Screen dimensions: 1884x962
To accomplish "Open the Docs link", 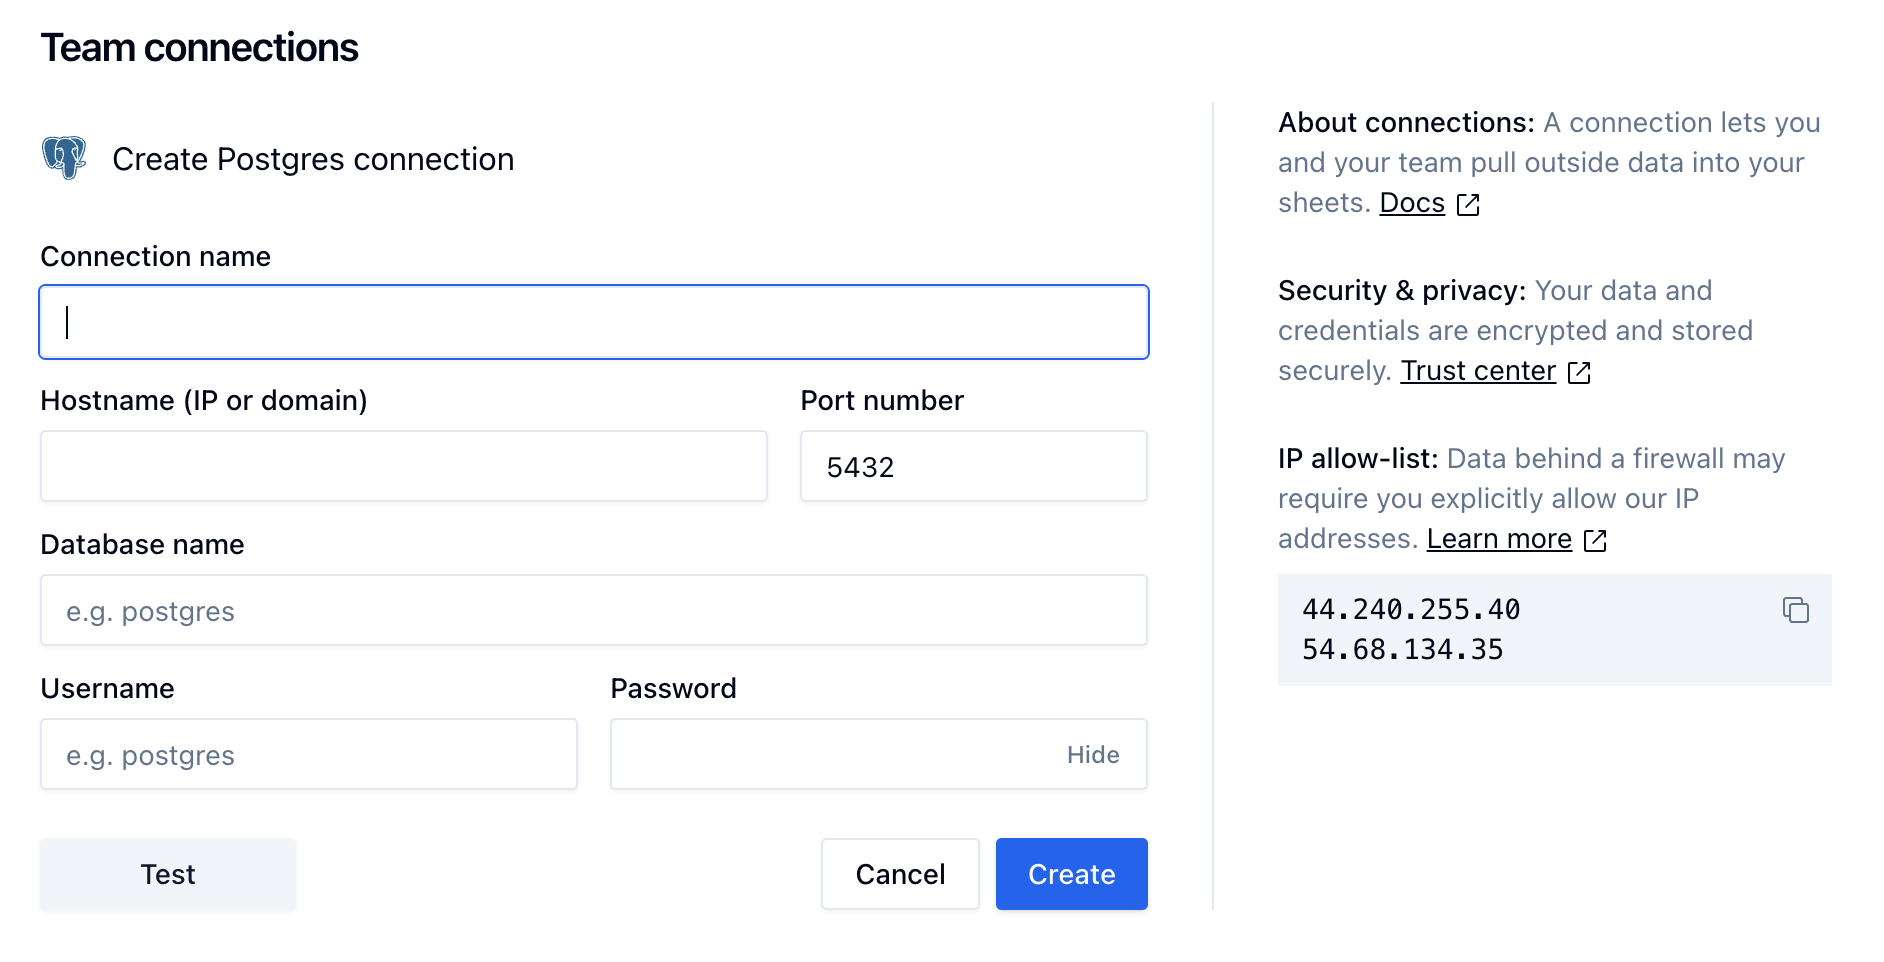I will click(1411, 203).
